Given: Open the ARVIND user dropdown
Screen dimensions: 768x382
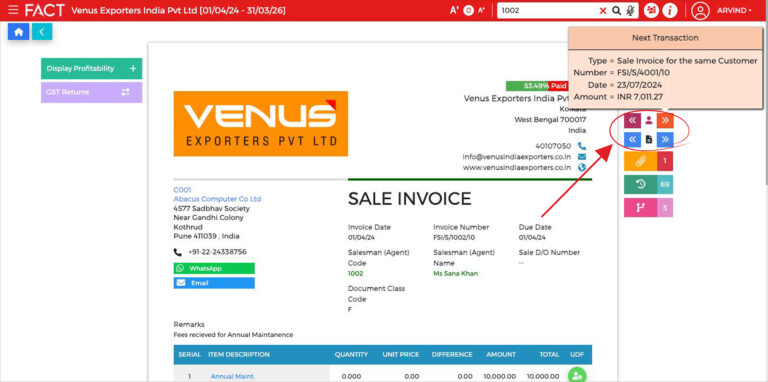Looking at the screenshot, I should click(734, 10).
